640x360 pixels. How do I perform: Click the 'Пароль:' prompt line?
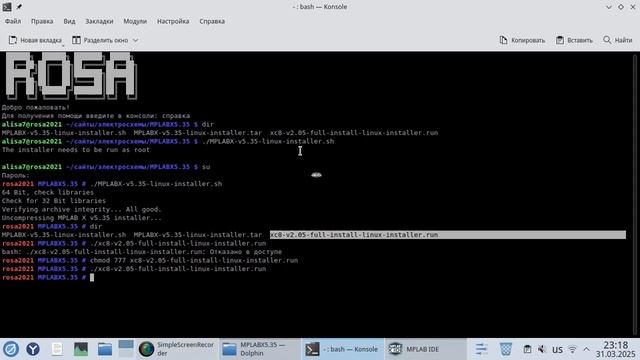(x=16, y=176)
